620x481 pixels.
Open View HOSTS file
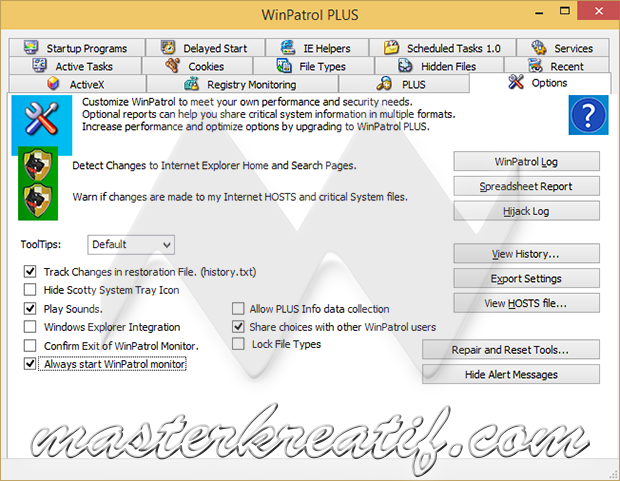[526, 303]
